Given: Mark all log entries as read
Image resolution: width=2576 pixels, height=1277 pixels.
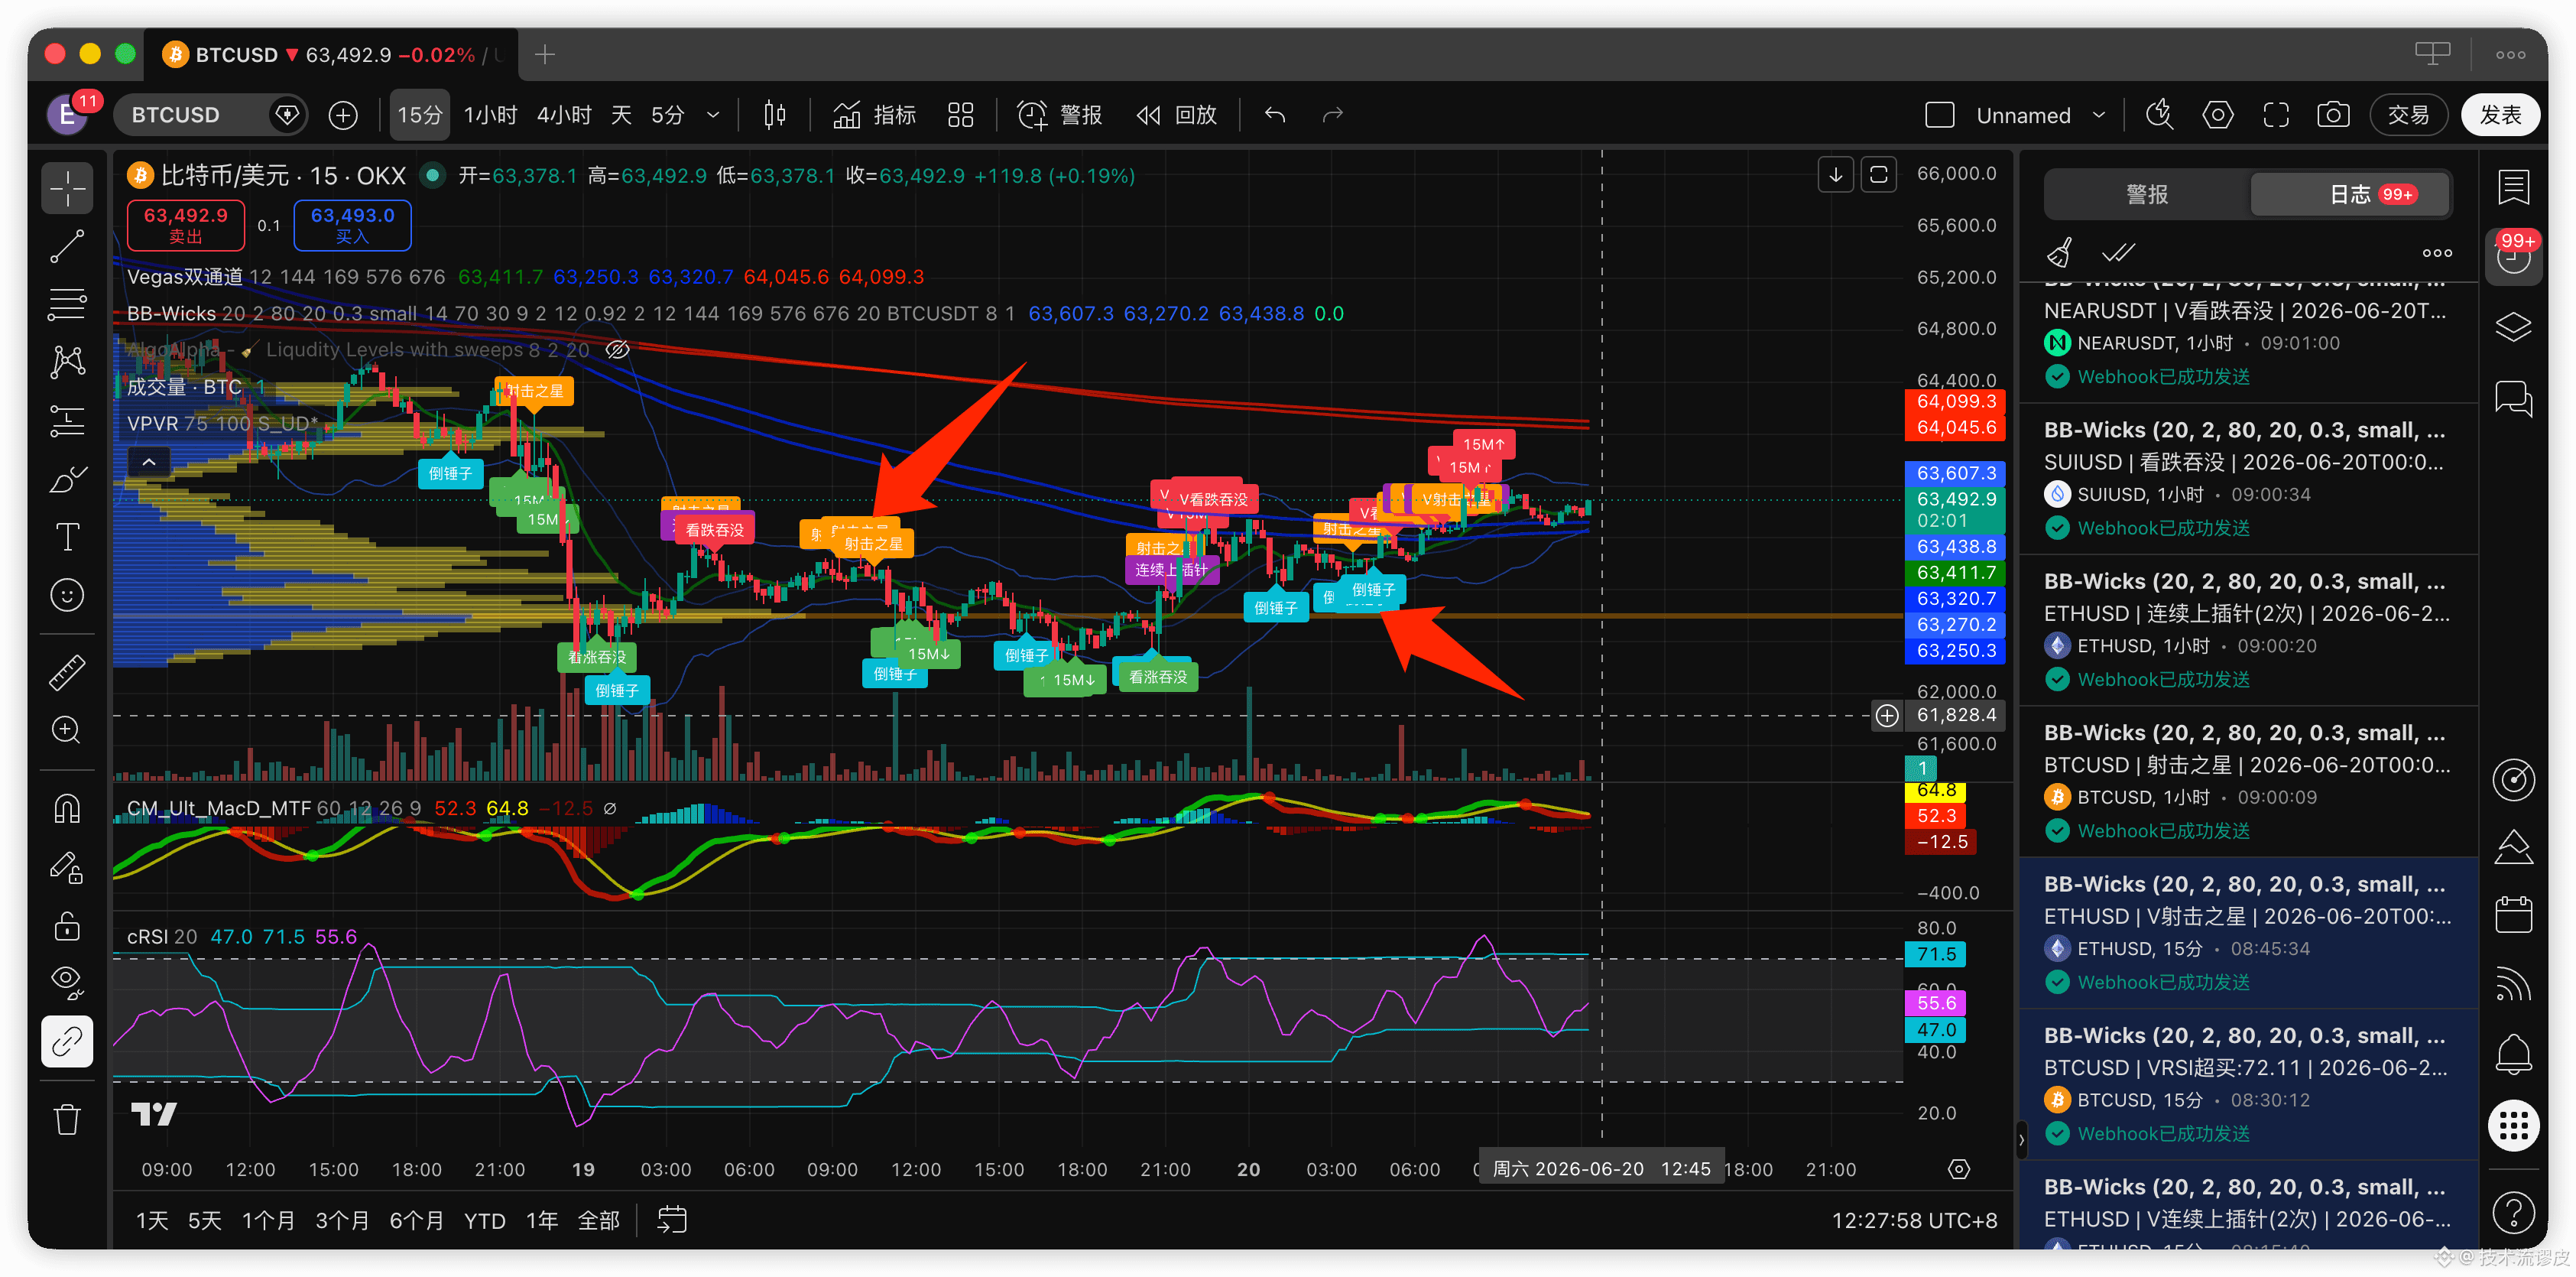Looking at the screenshot, I should click(x=2118, y=253).
